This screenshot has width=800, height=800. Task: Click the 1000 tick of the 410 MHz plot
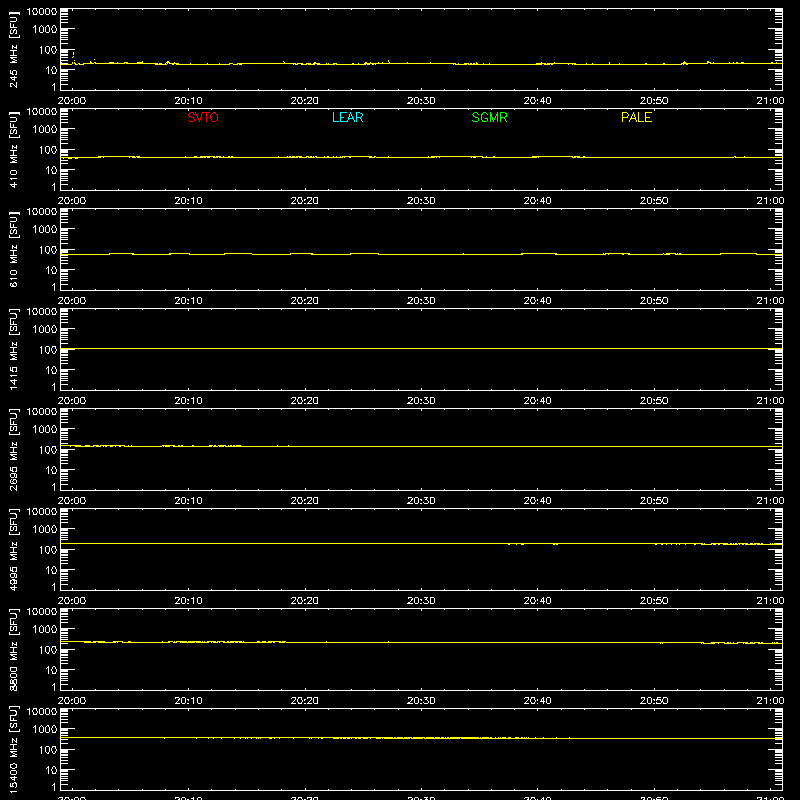pyautogui.click(x=45, y=130)
